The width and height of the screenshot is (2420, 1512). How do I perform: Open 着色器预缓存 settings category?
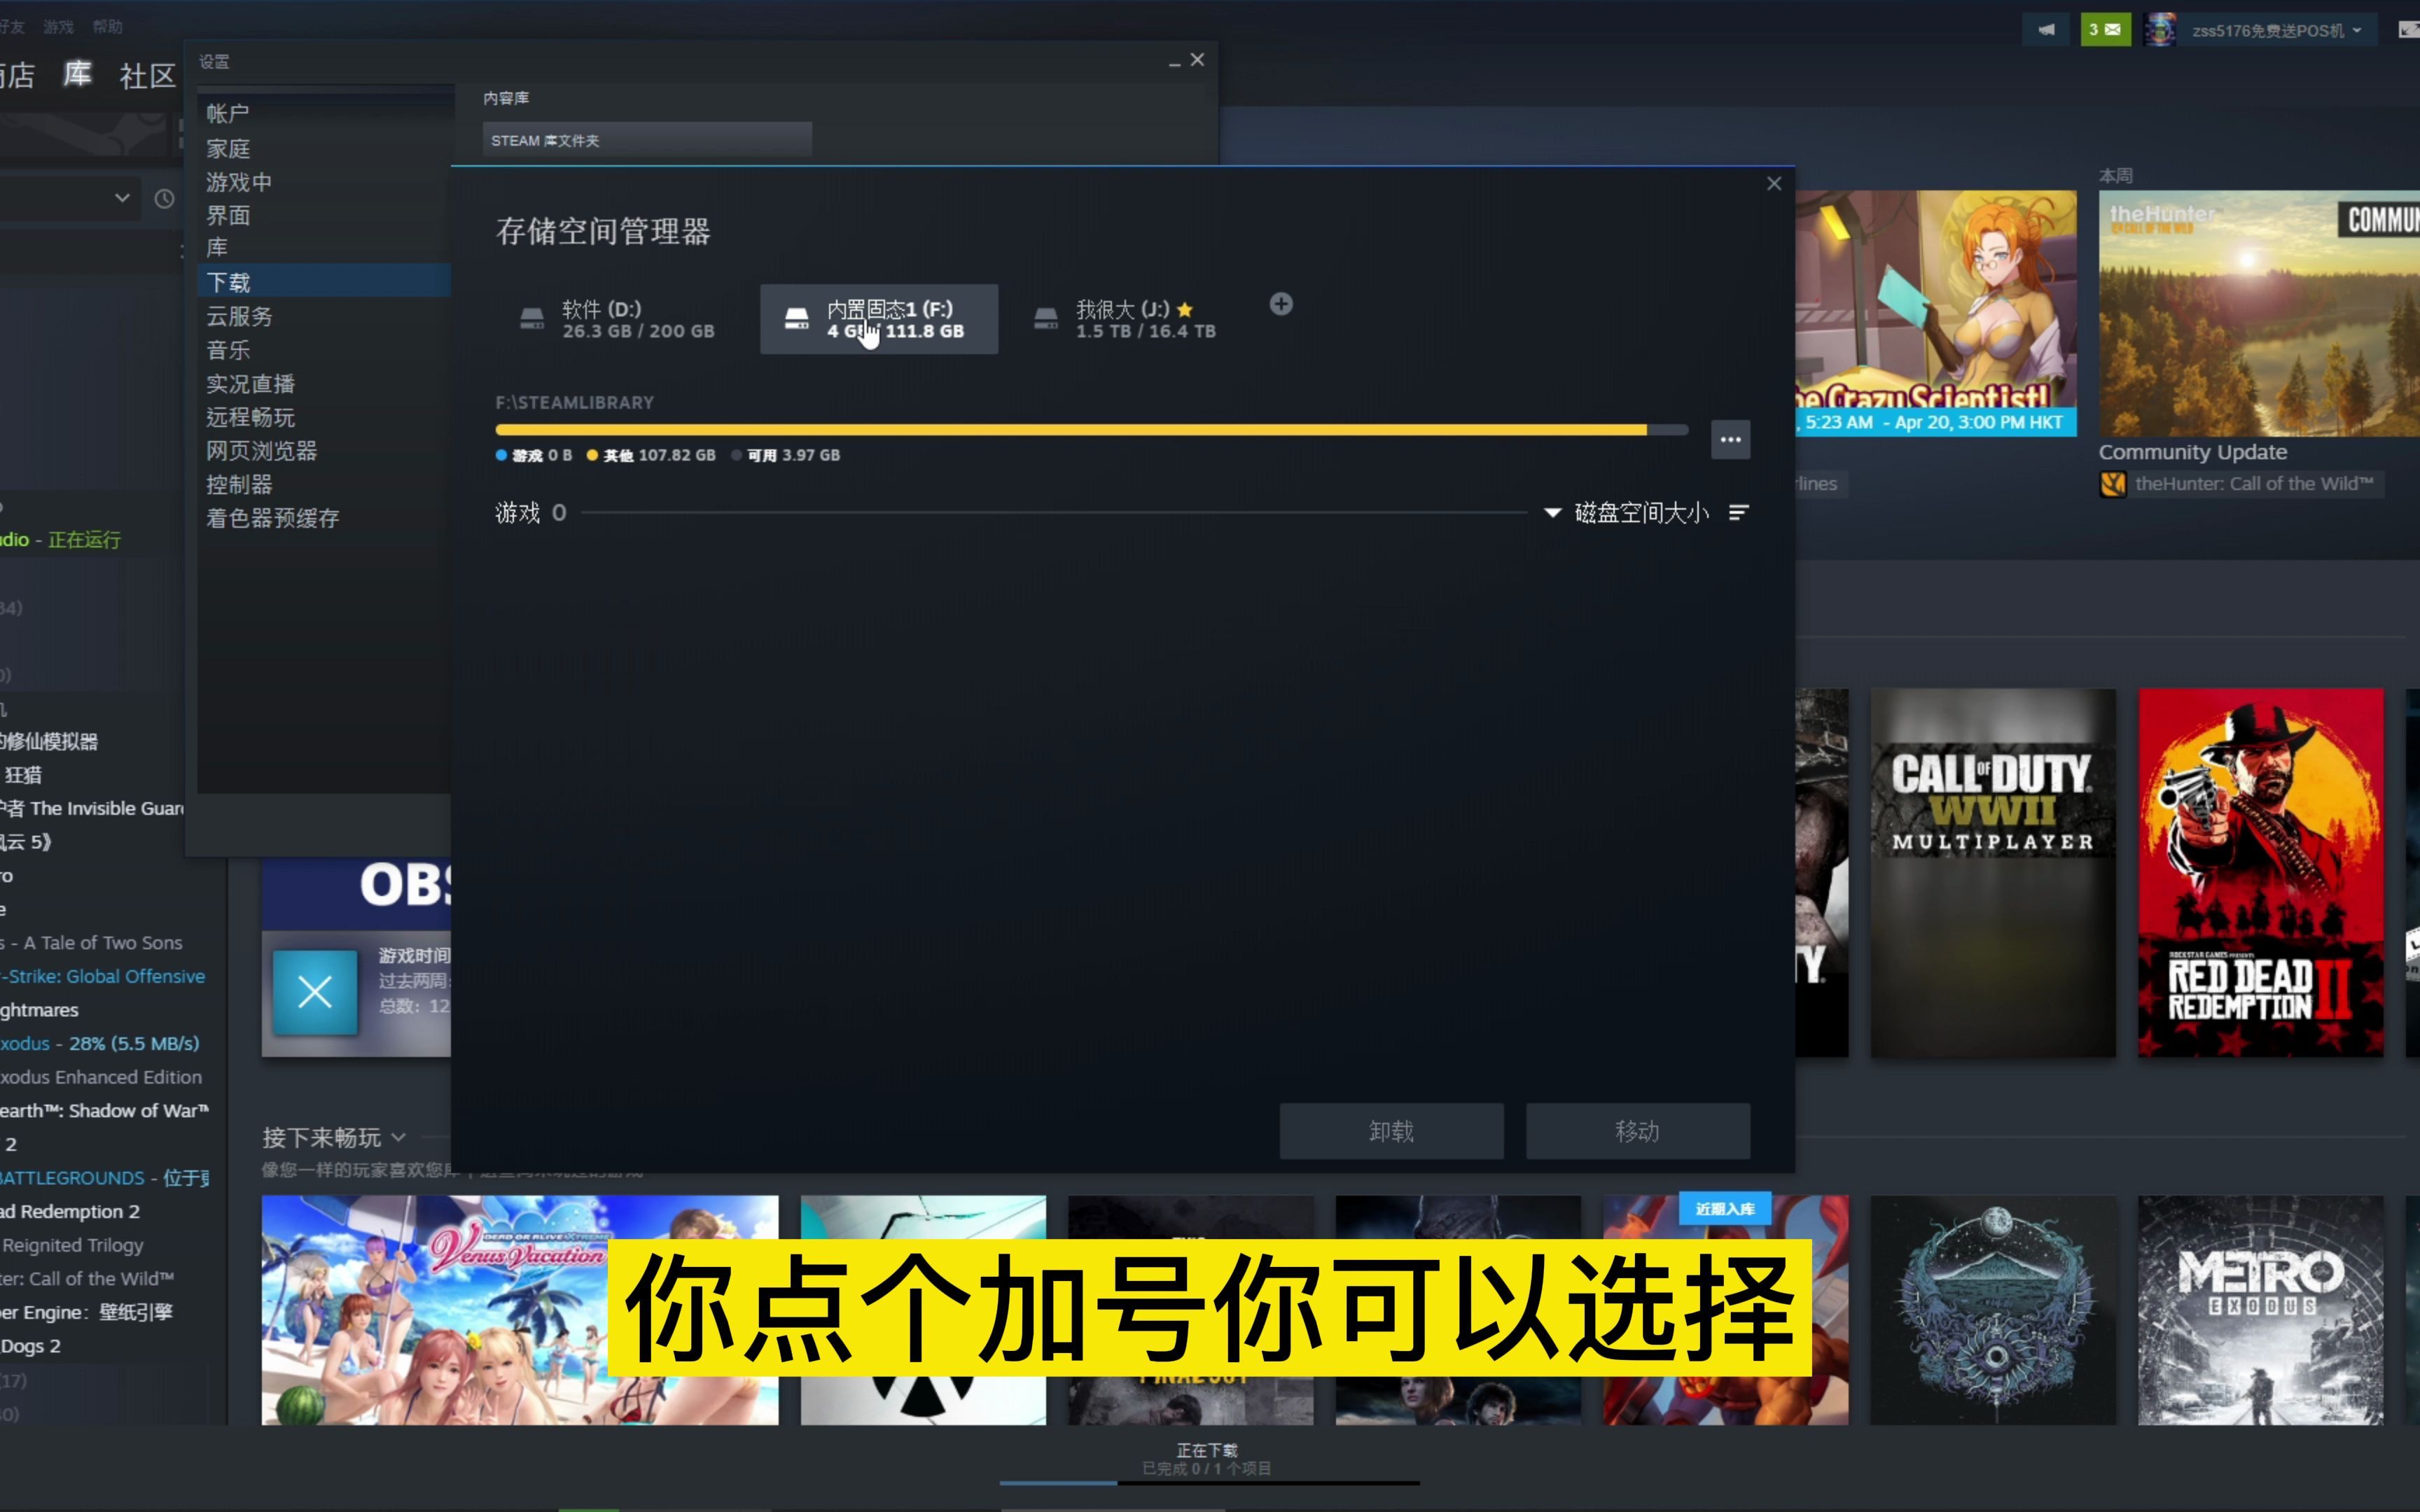pos(325,518)
